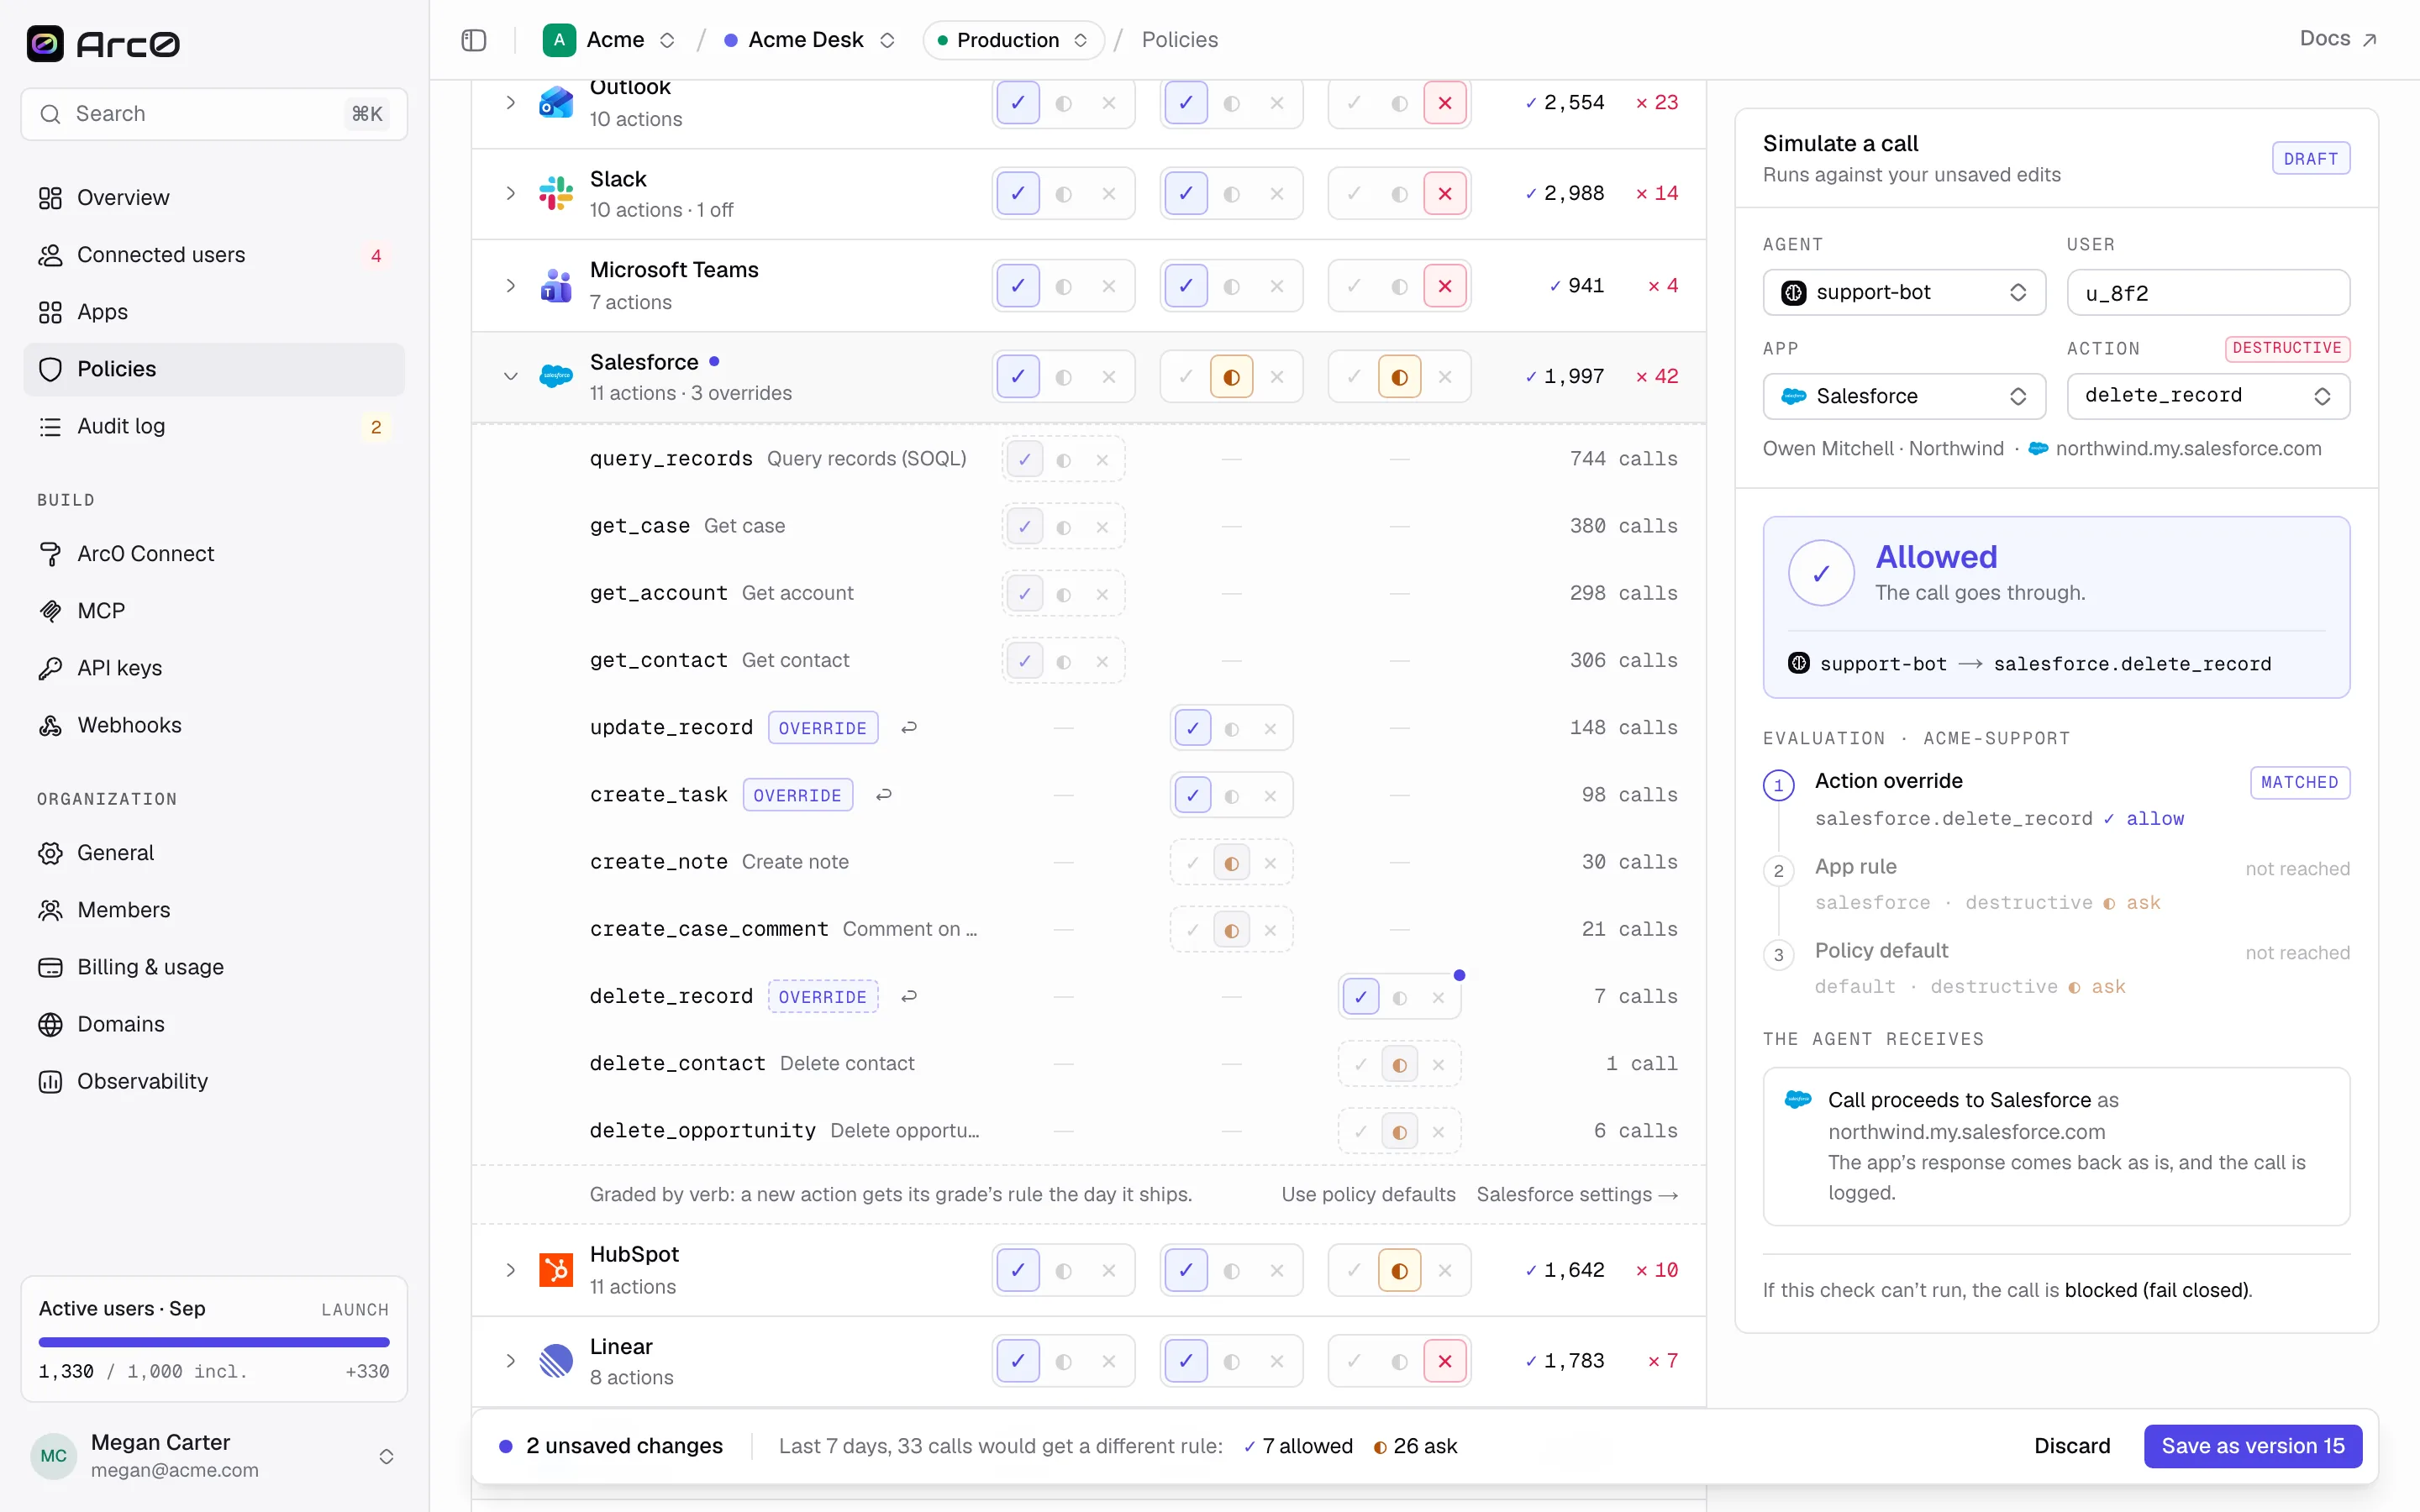This screenshot has width=2420, height=1512.
Task: Toggle the sidebar collapse icon
Action: pos(474,40)
